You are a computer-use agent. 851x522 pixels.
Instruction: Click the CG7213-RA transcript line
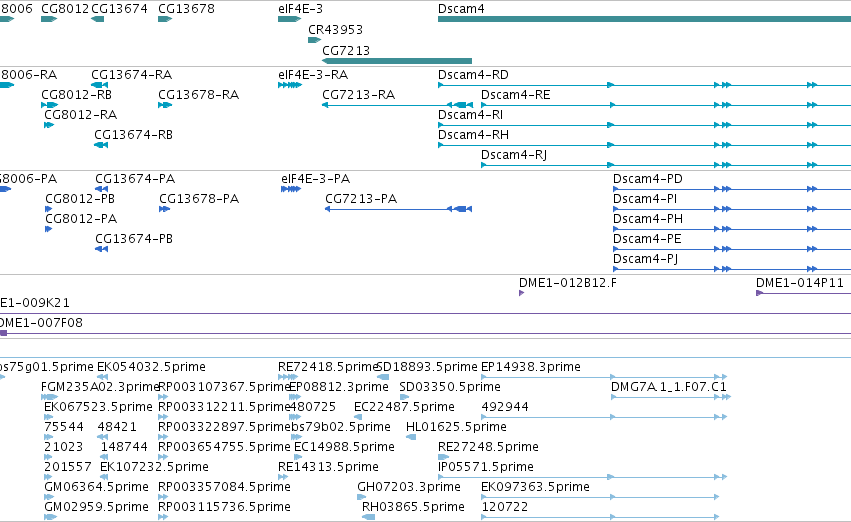397,105
